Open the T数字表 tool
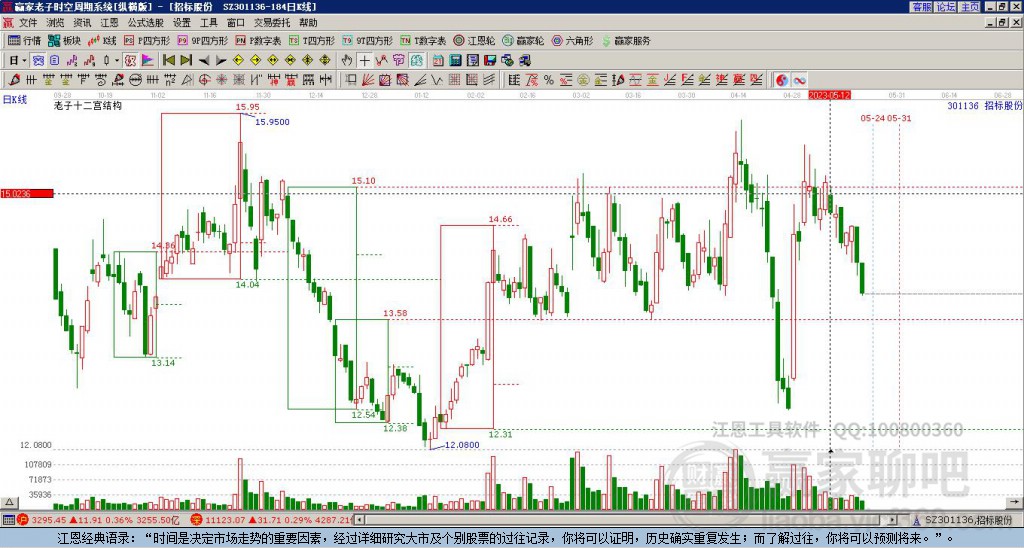Viewport: 1024px width, 548px height. coord(423,40)
